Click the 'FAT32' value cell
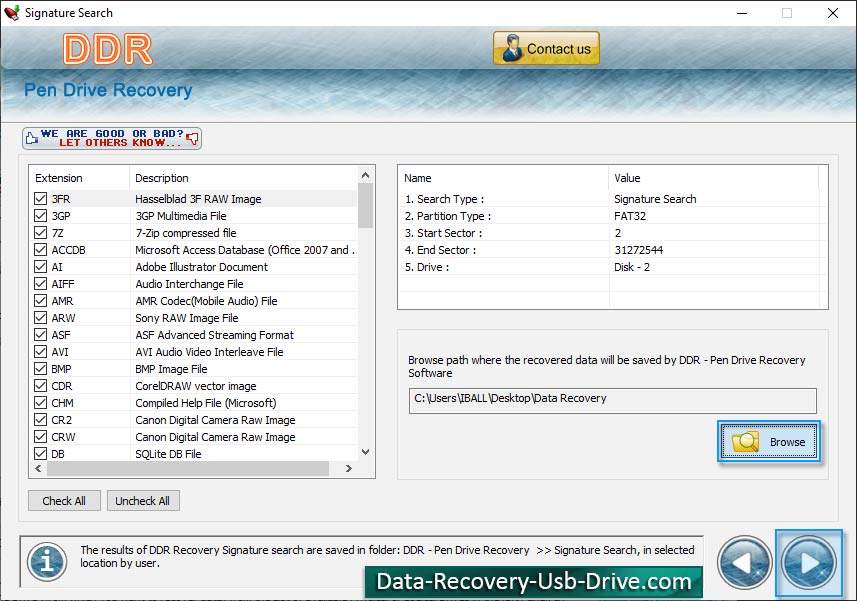The image size is (857, 601). point(630,216)
